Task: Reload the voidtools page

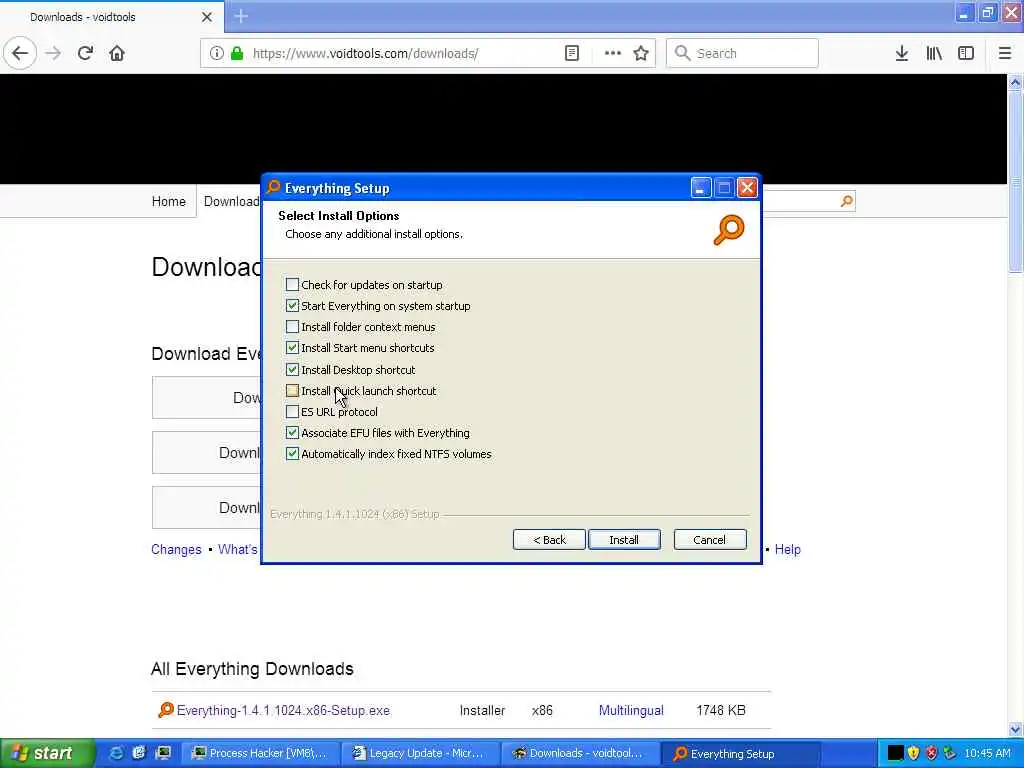Action: click(x=85, y=53)
